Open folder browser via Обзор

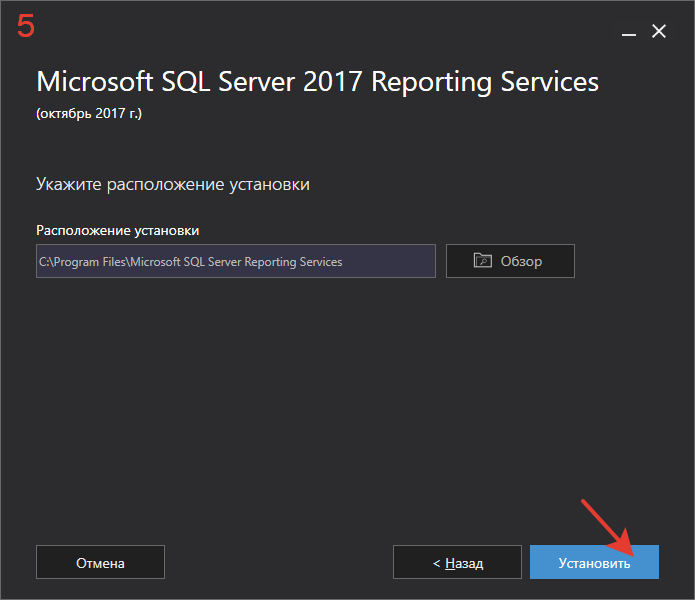tap(510, 261)
